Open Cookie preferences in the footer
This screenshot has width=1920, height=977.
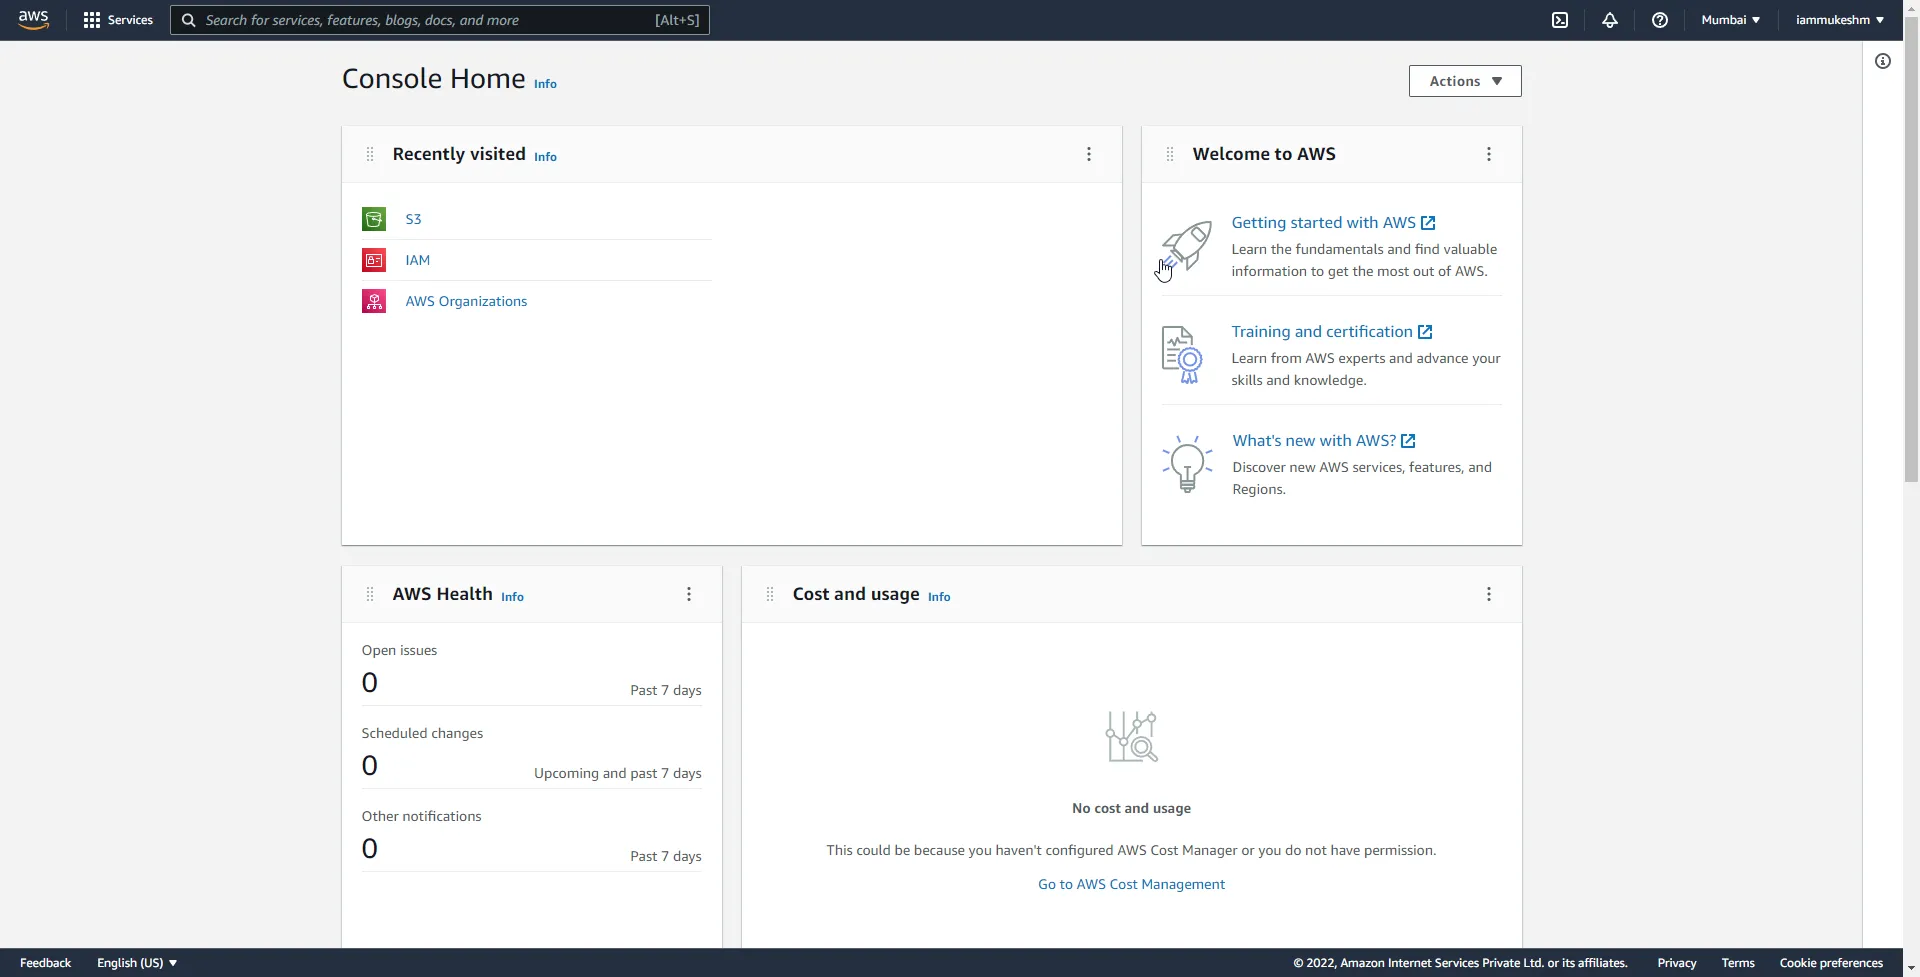pos(1830,962)
